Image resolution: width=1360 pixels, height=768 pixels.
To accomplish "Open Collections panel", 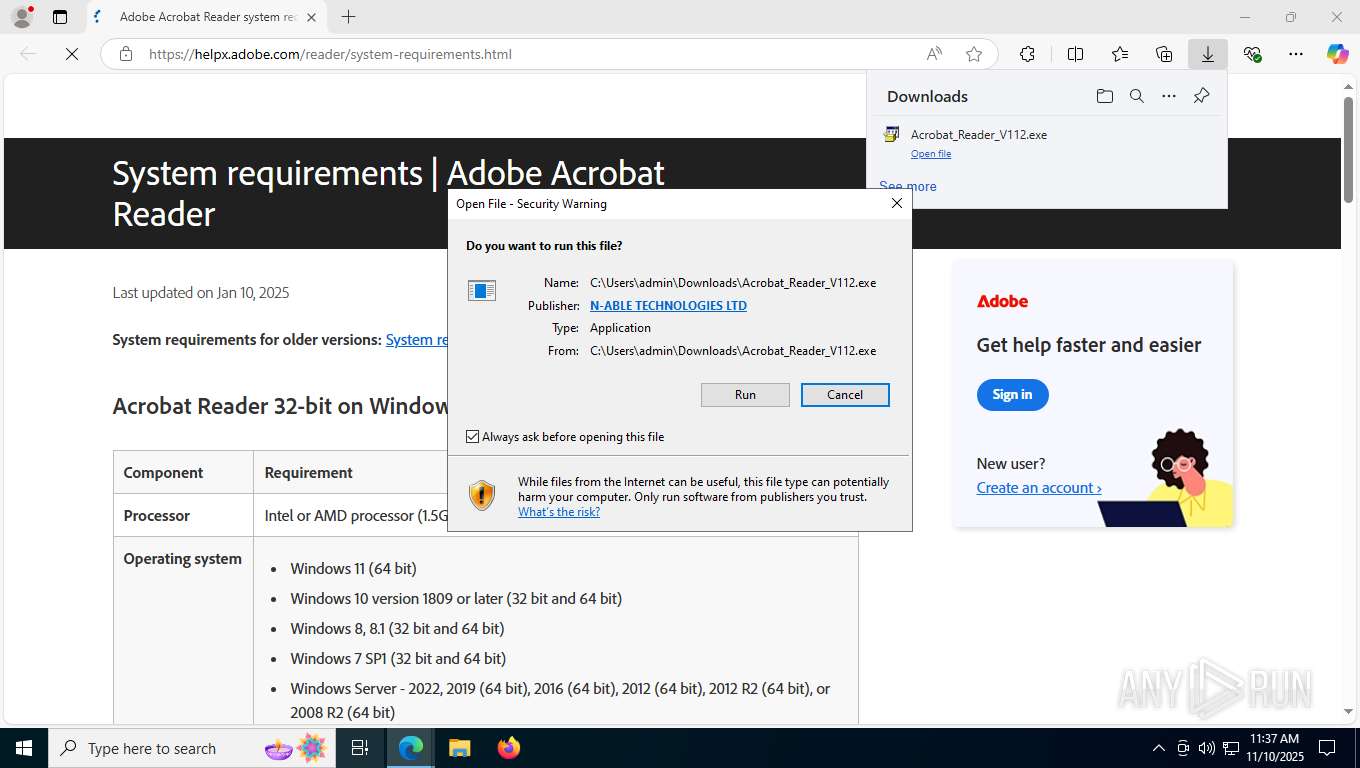I will point(1164,54).
